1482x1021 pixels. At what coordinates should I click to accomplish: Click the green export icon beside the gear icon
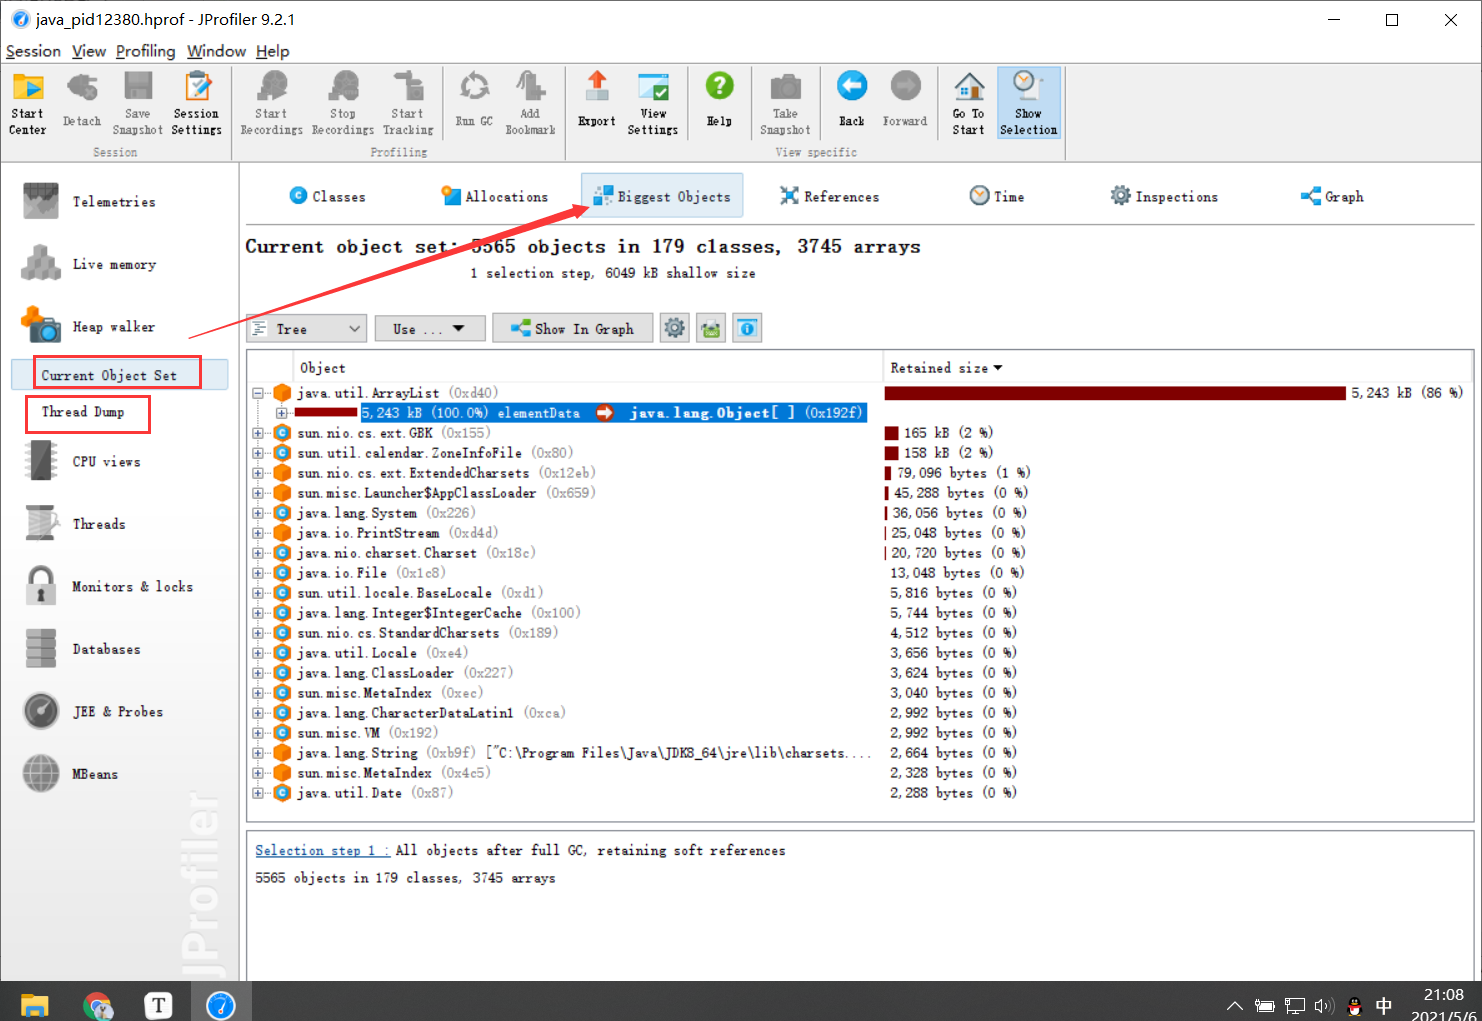click(711, 328)
